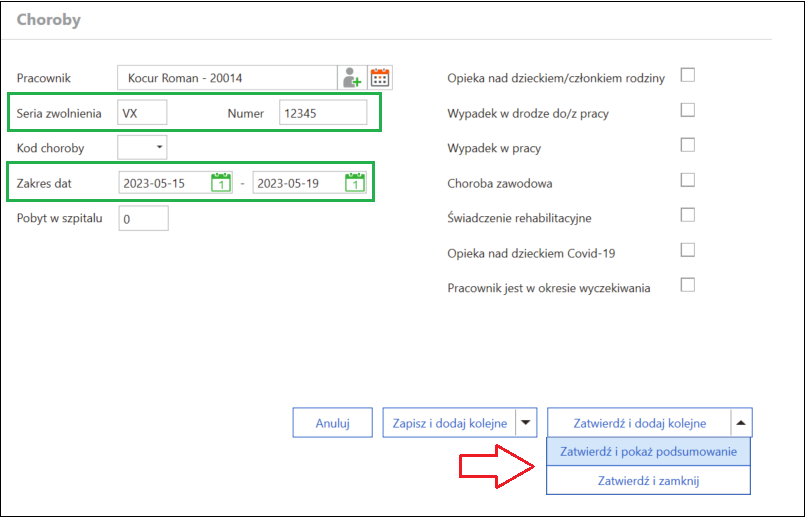Click the Seria zwolnienia label
The image size is (807, 518).
(x=59, y=113)
